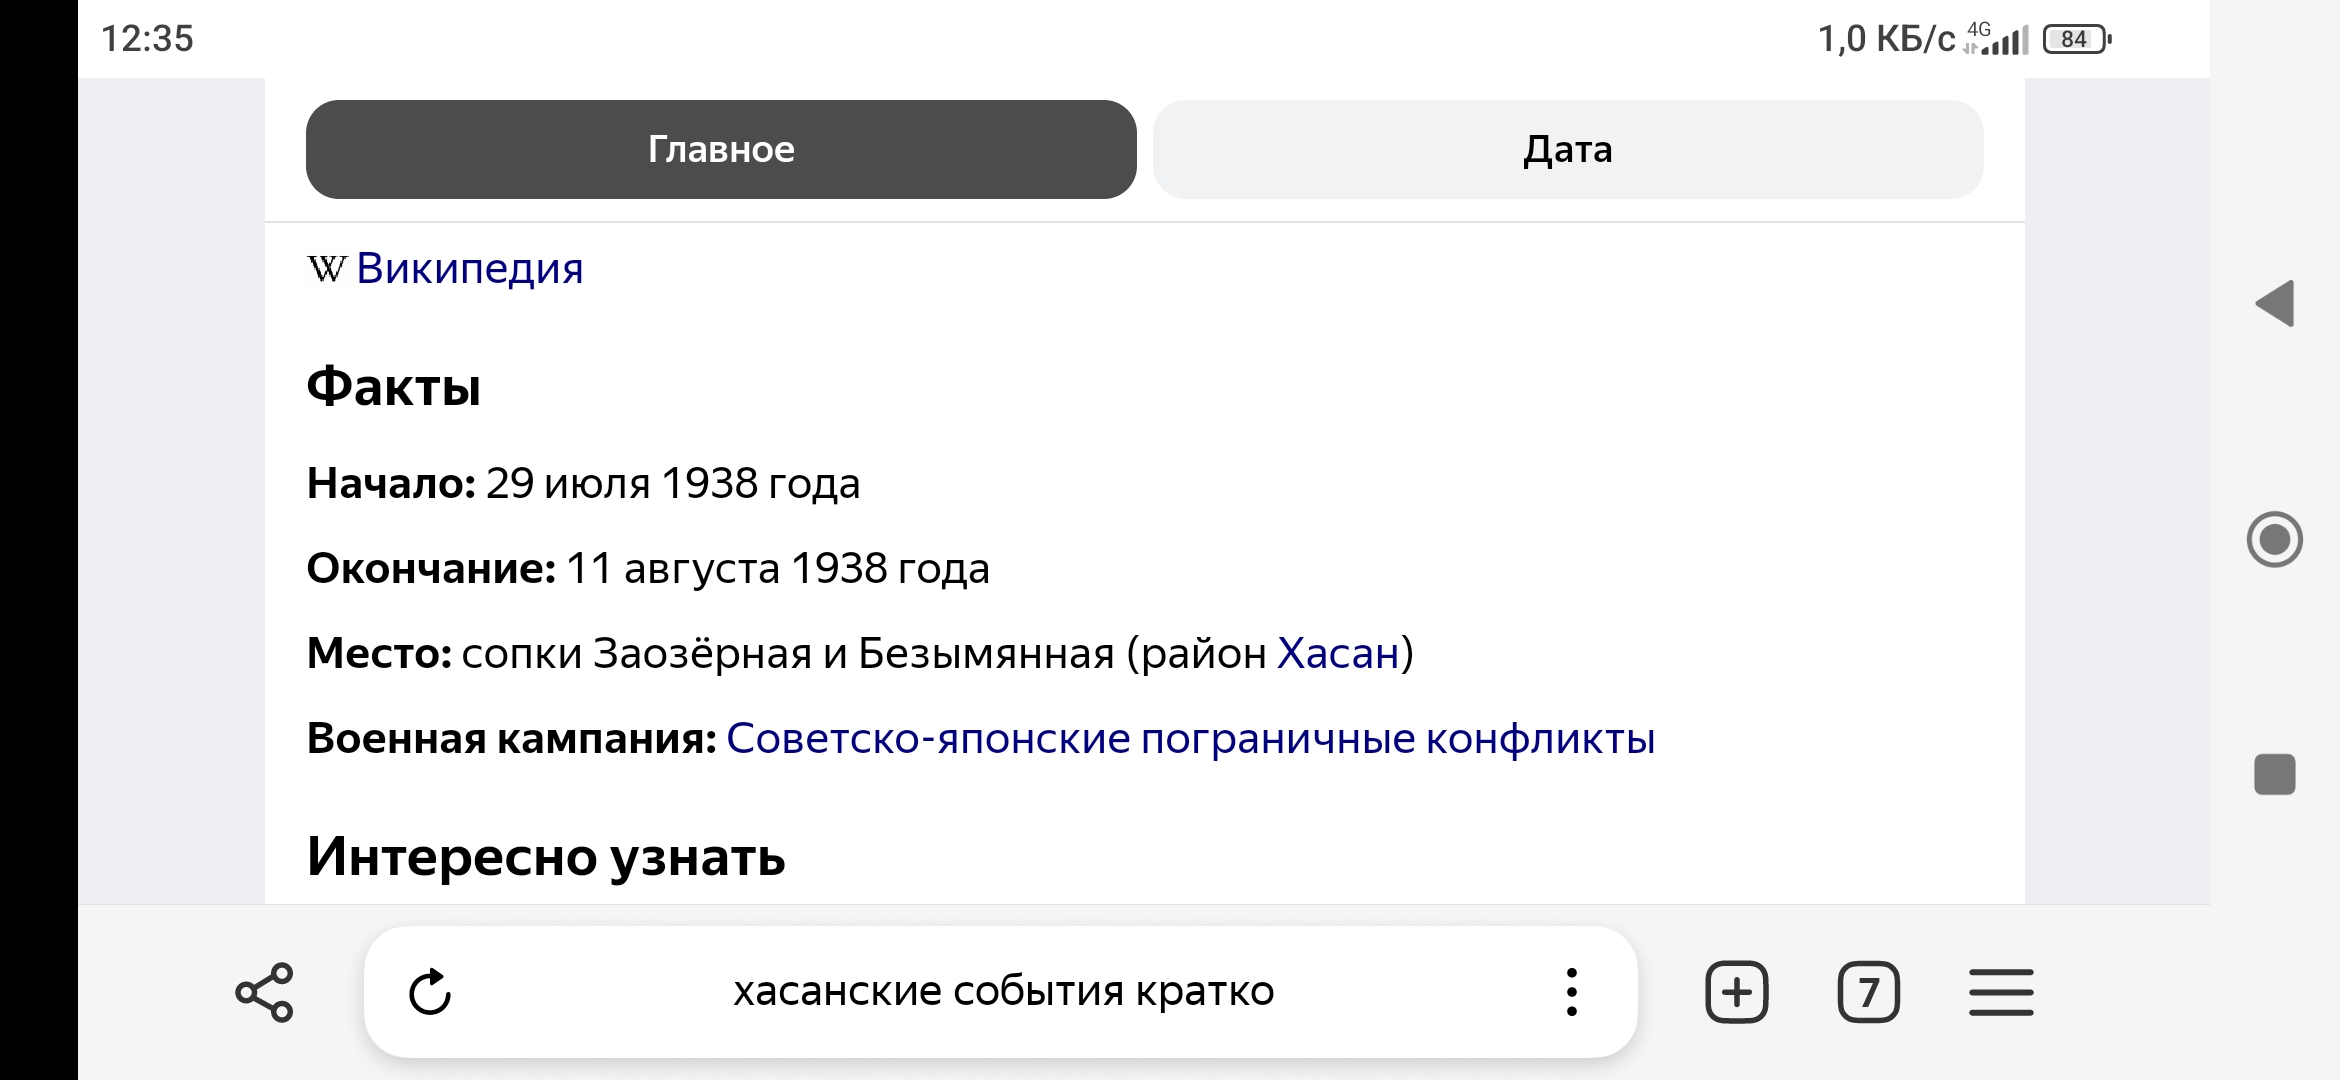Tap the share icon in bottom toolbar
This screenshot has width=2340, height=1080.
point(265,992)
